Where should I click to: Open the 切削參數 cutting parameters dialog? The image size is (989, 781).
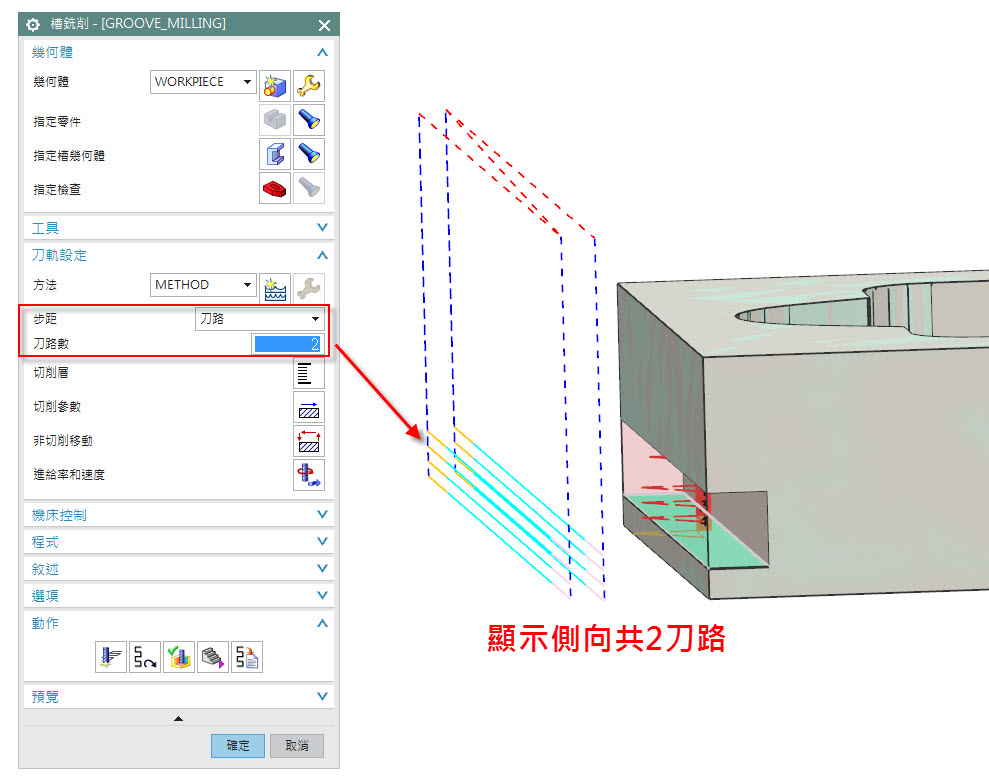[309, 407]
